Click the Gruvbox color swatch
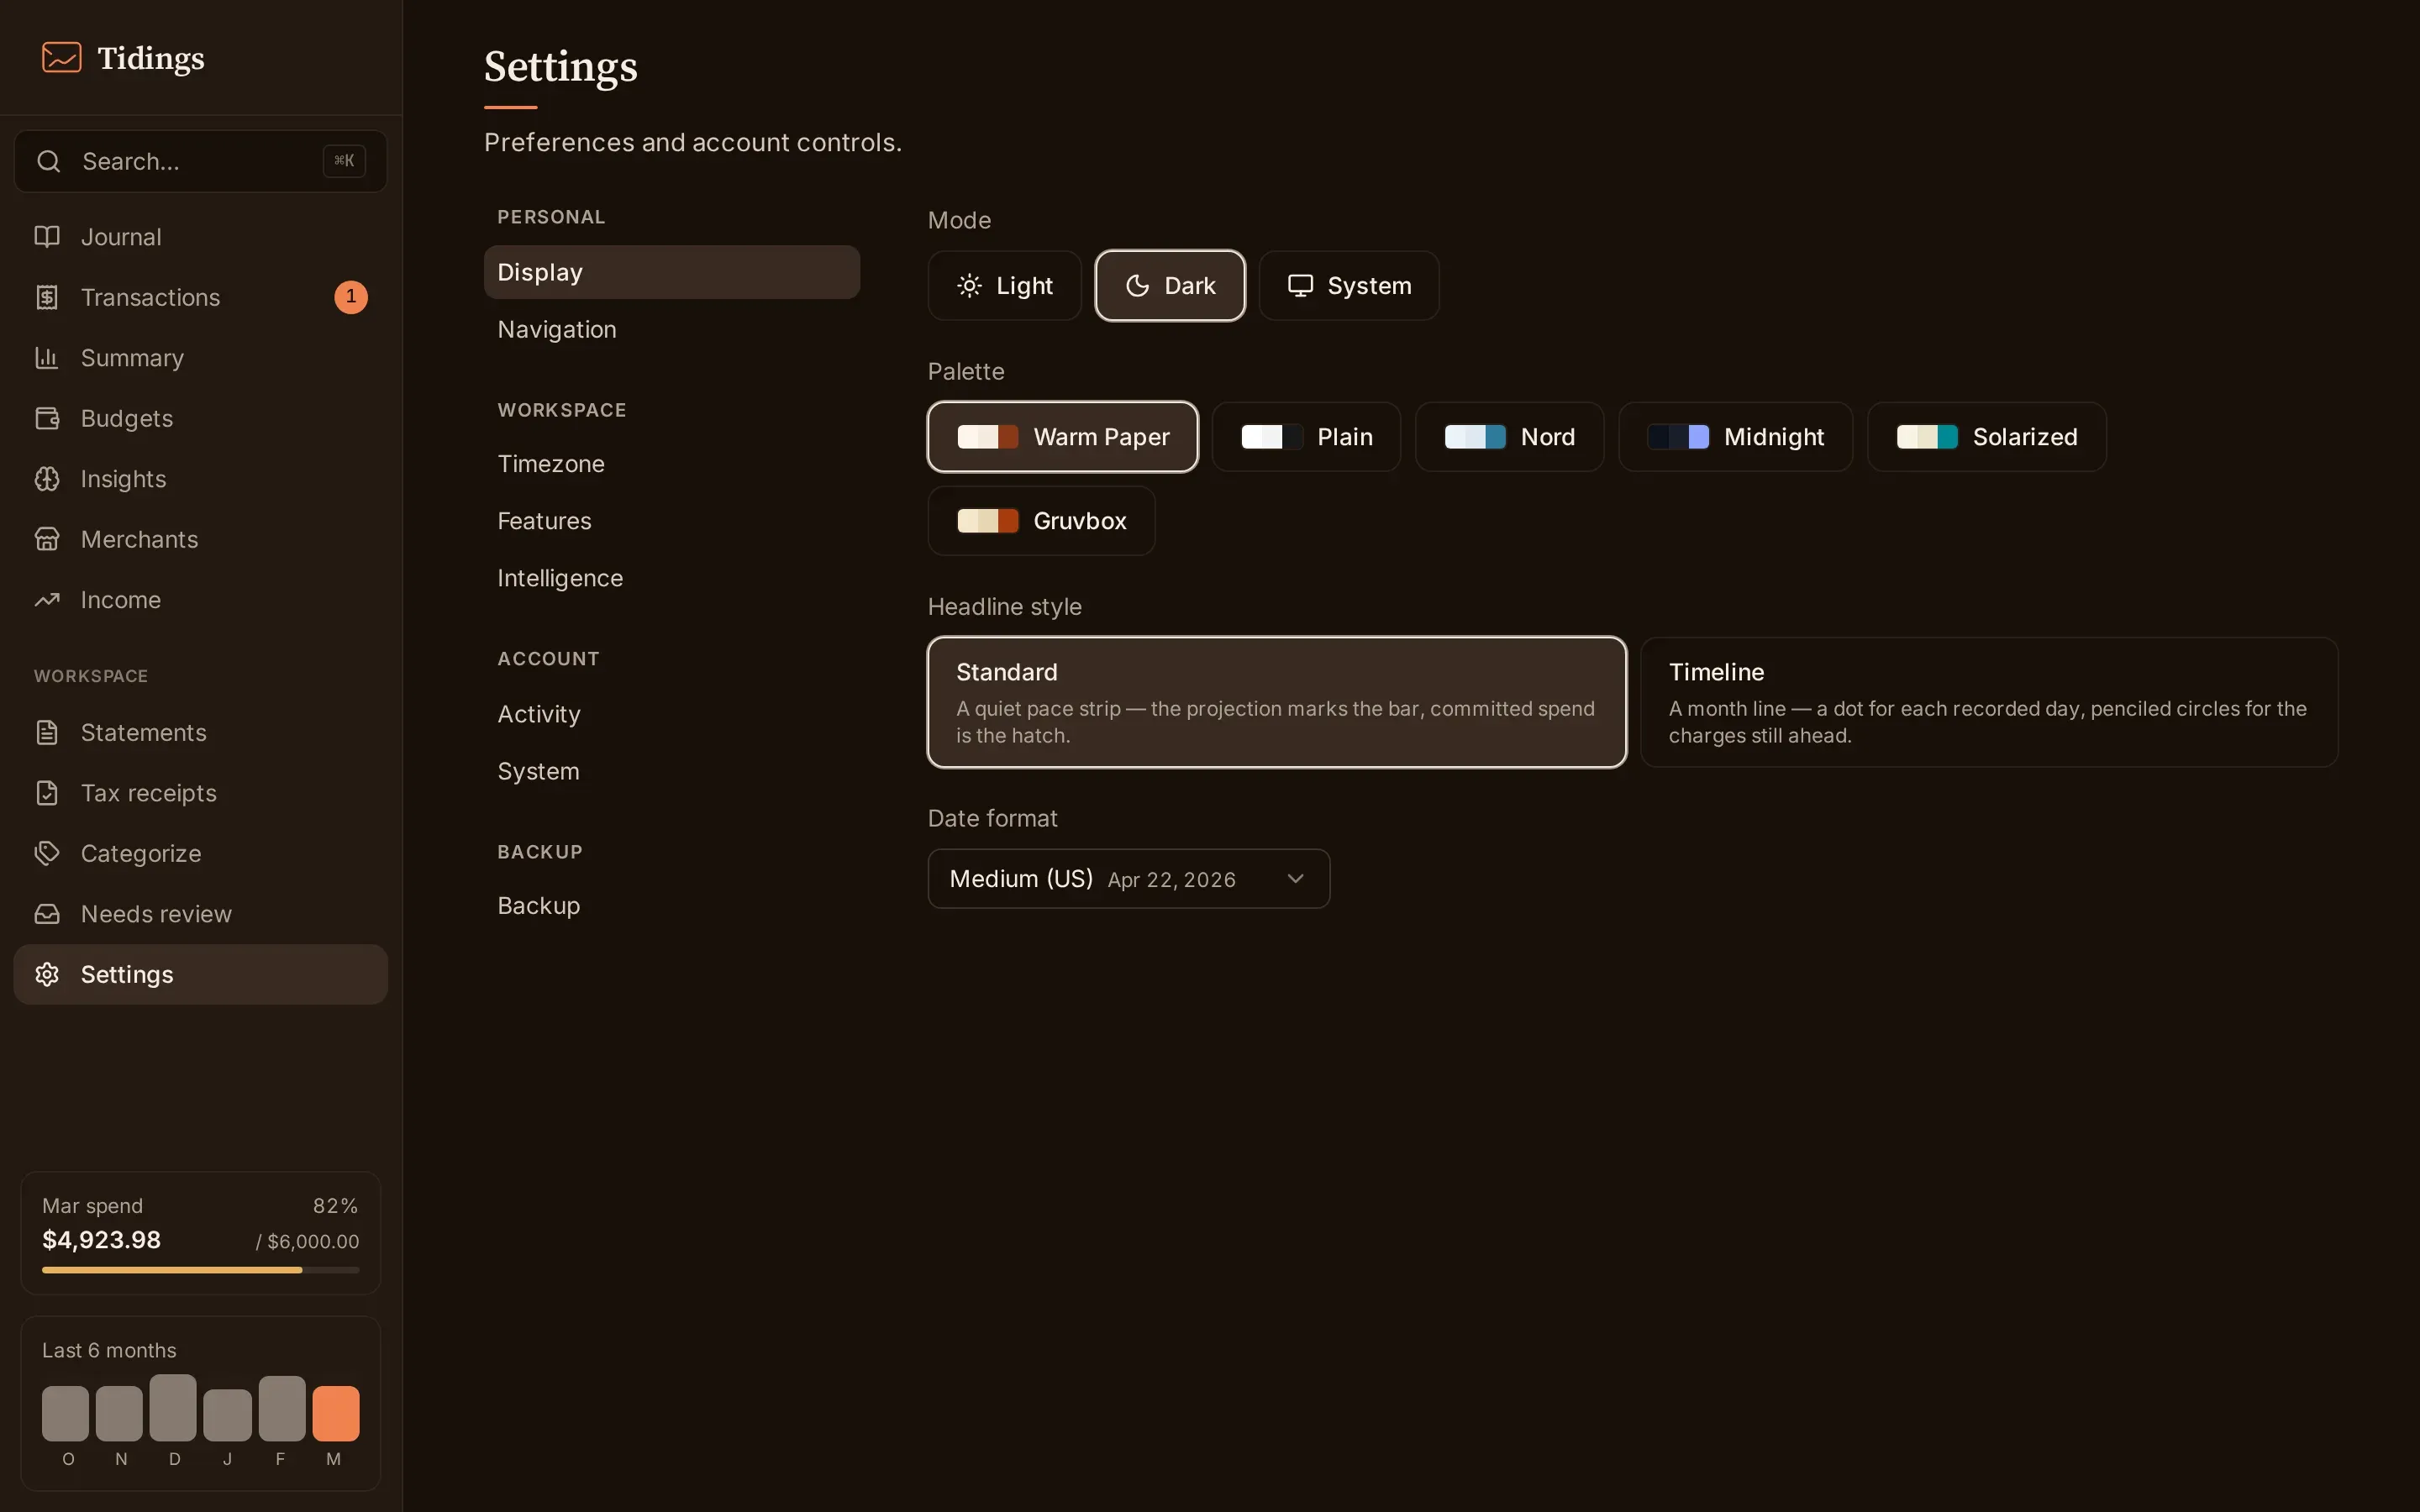The image size is (2420, 1512). [x=987, y=521]
